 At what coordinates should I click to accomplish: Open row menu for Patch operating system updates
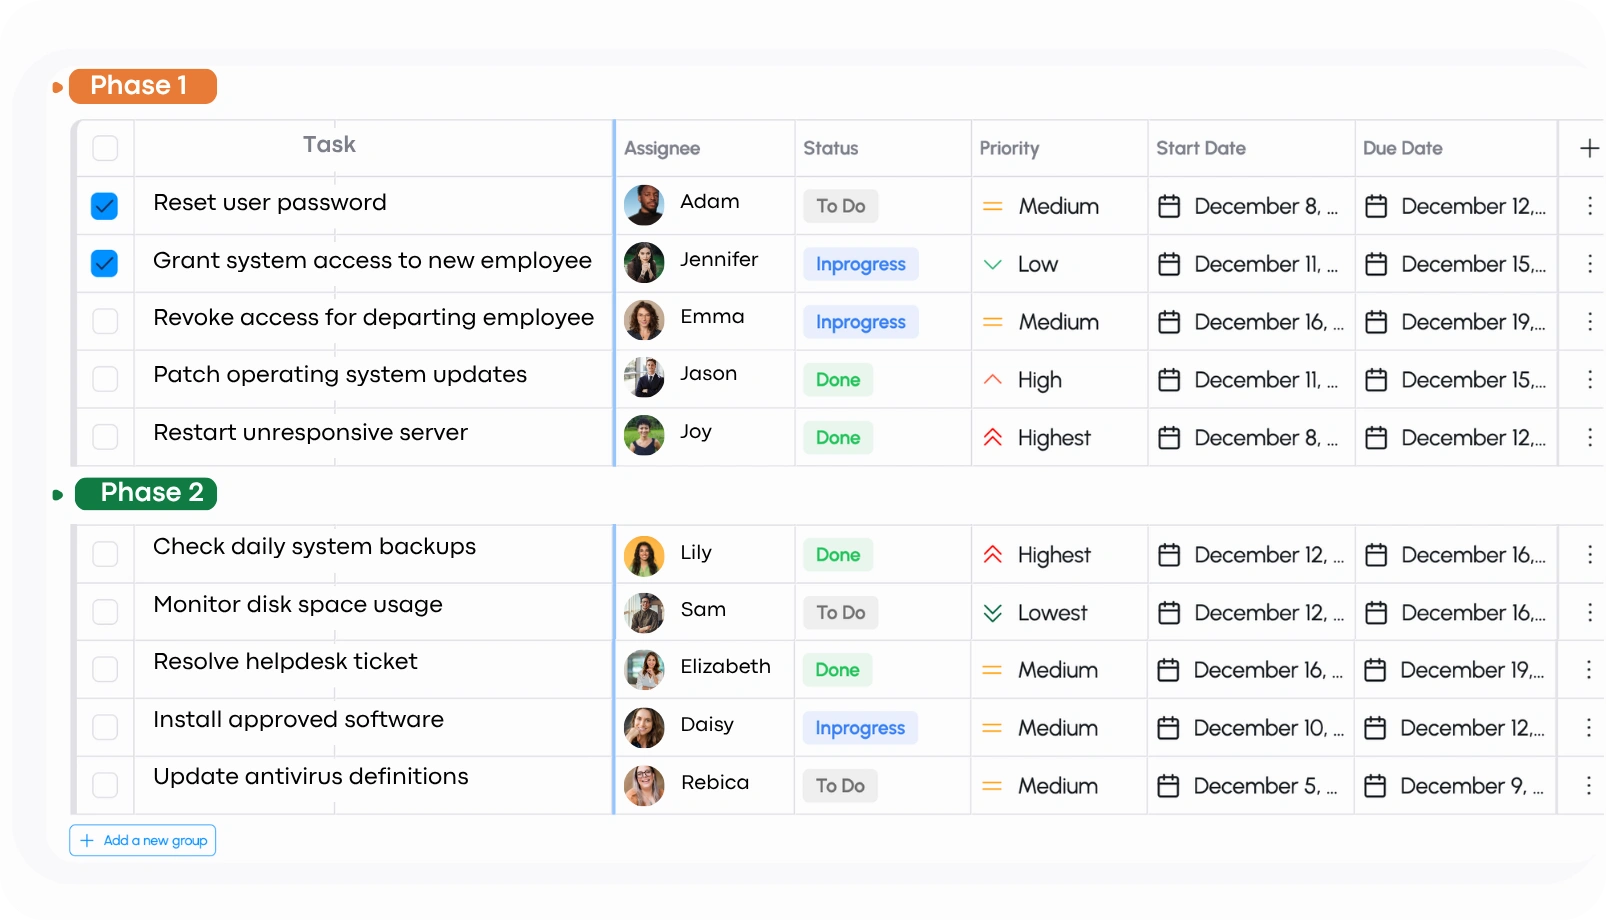pos(1589,380)
